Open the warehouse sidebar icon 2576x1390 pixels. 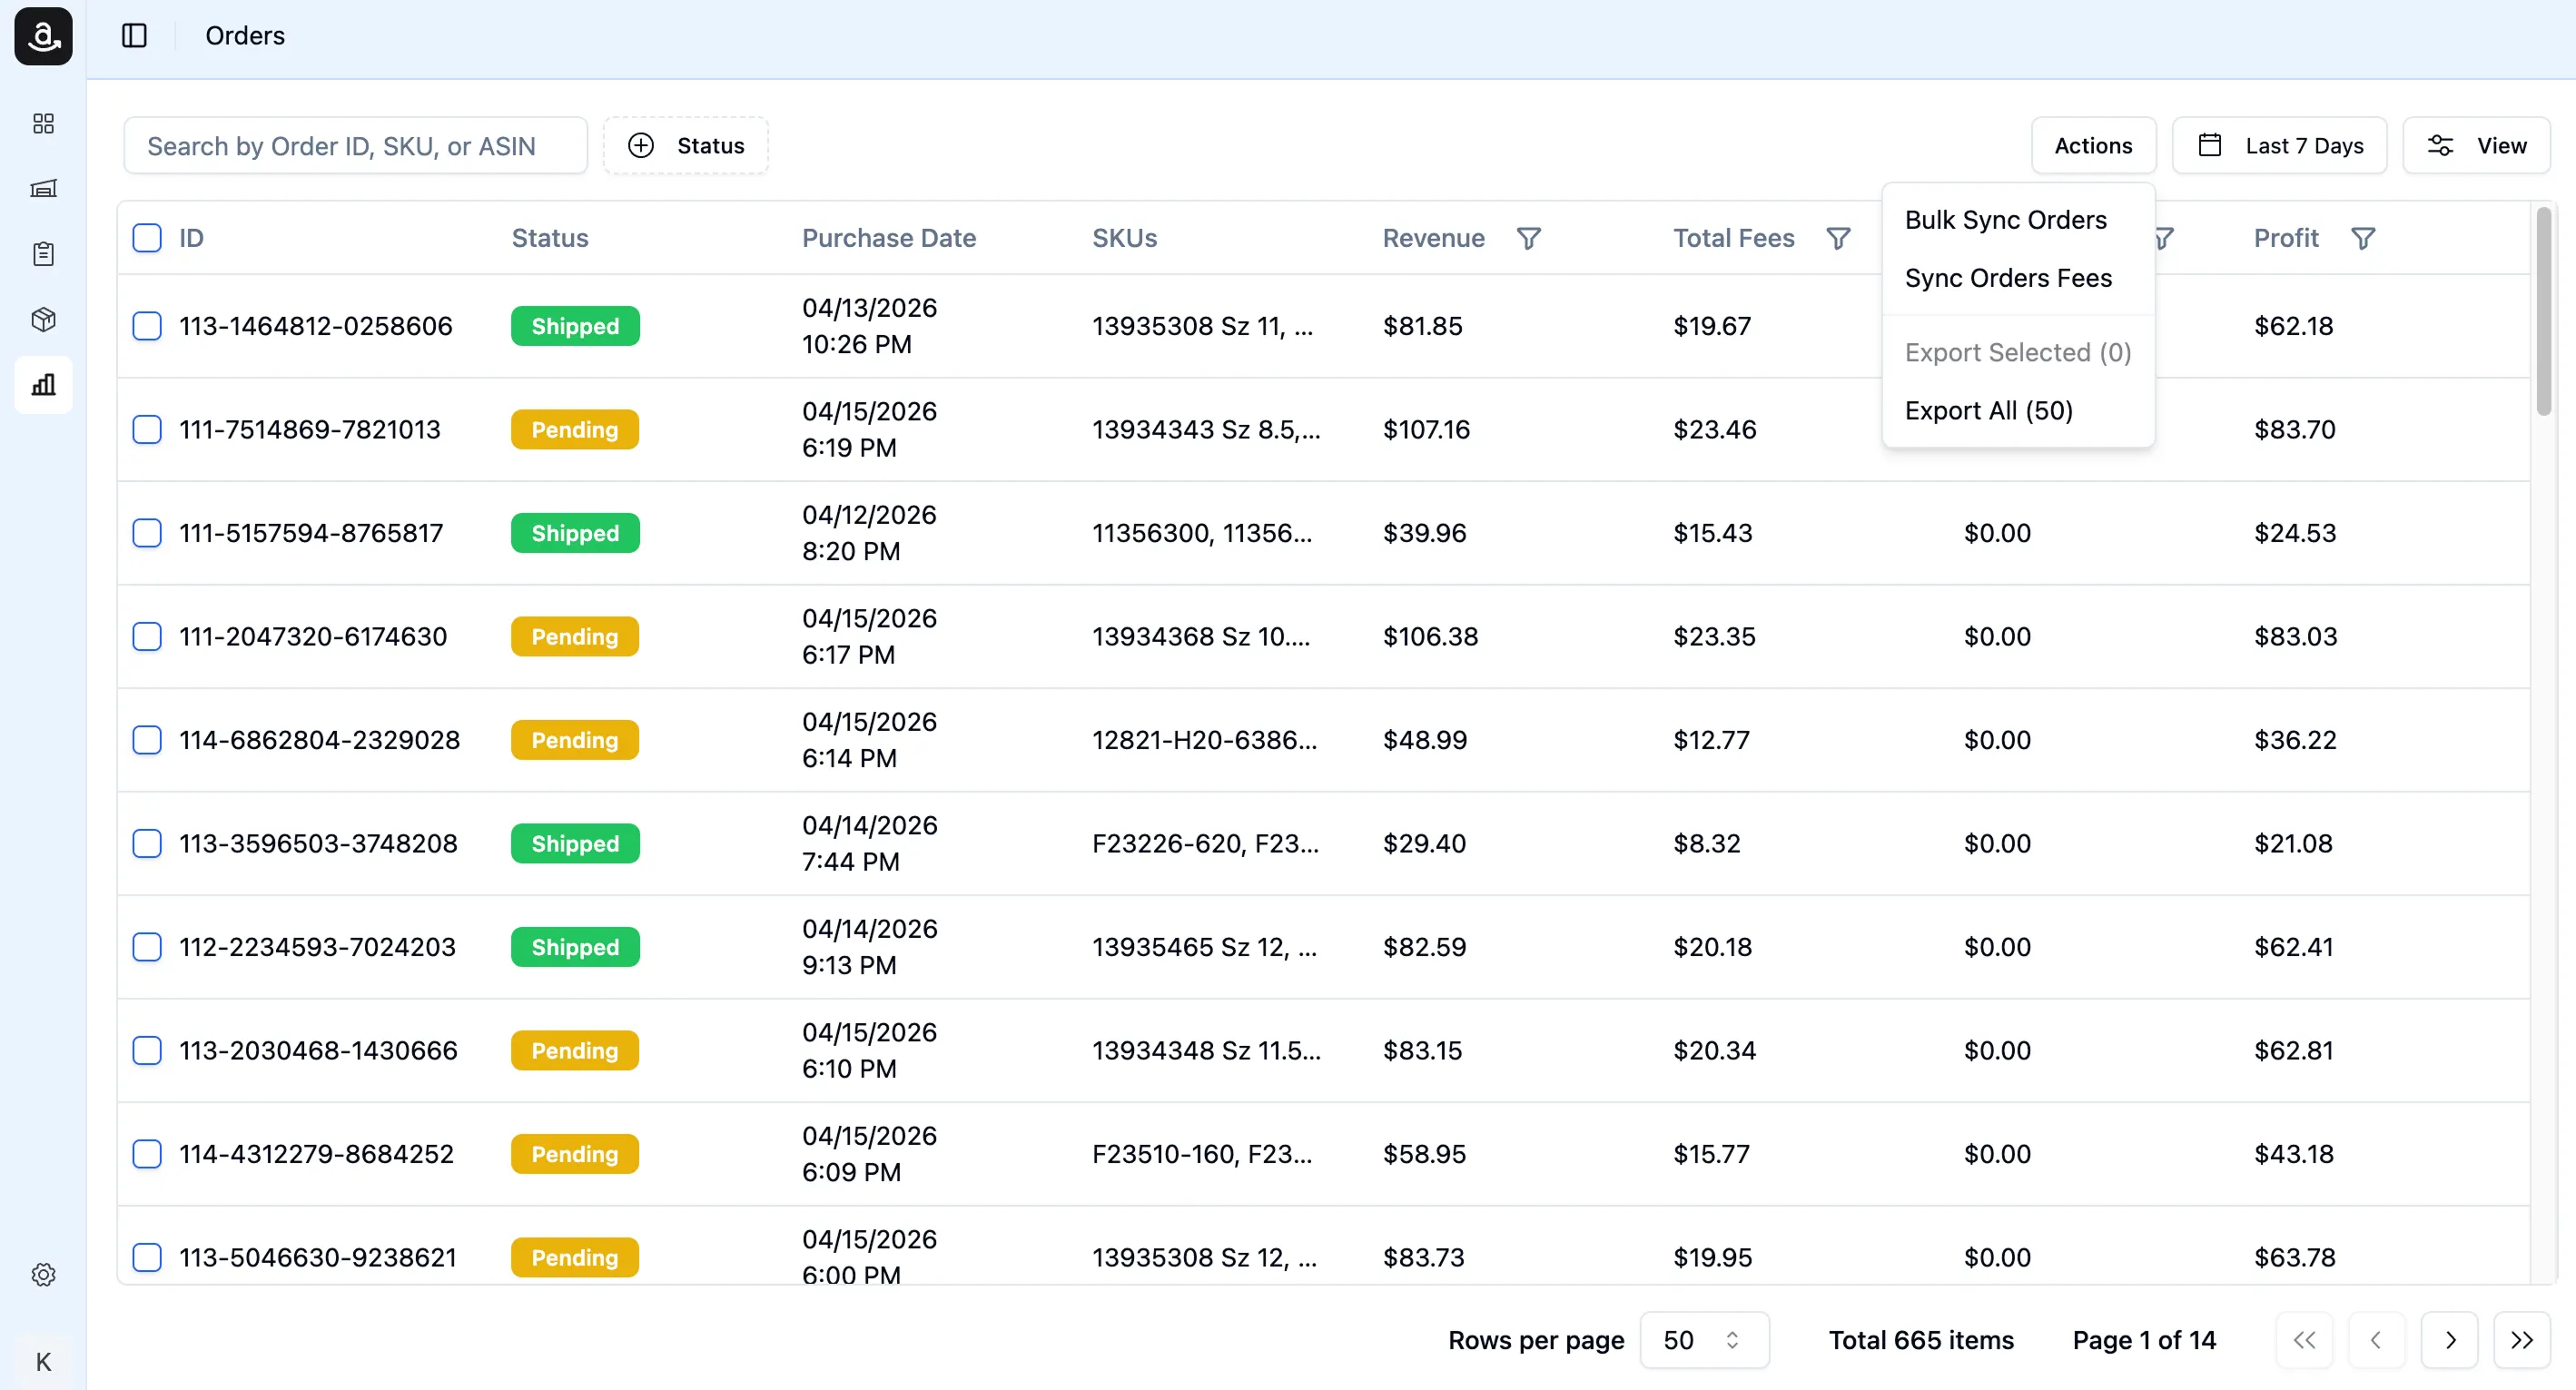(43, 188)
